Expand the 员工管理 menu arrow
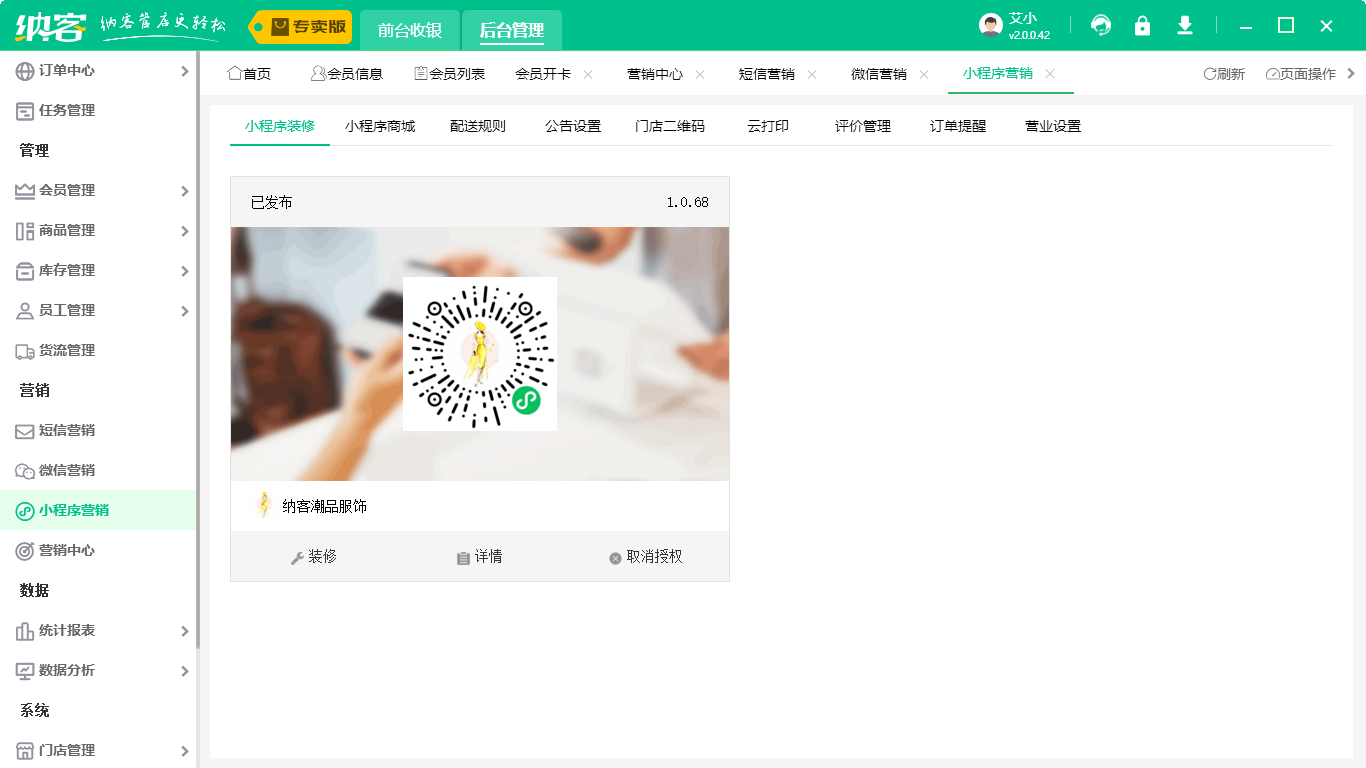The width and height of the screenshot is (1366, 768). point(184,311)
